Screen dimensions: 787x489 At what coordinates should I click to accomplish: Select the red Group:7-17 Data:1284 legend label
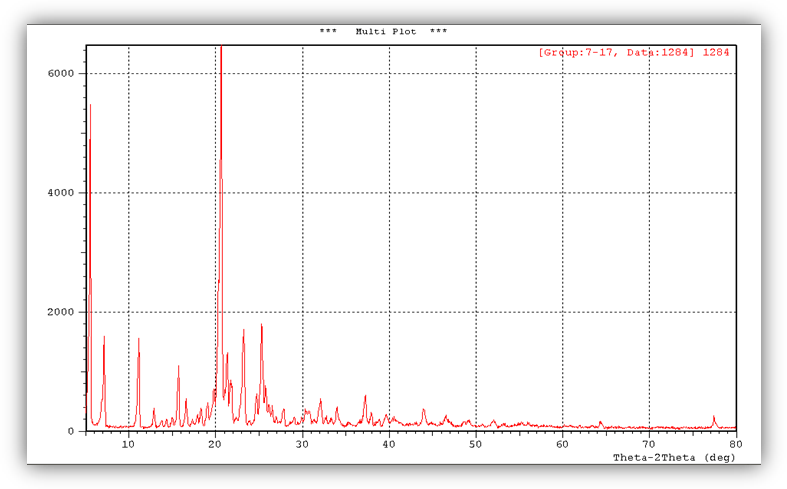tap(634, 52)
